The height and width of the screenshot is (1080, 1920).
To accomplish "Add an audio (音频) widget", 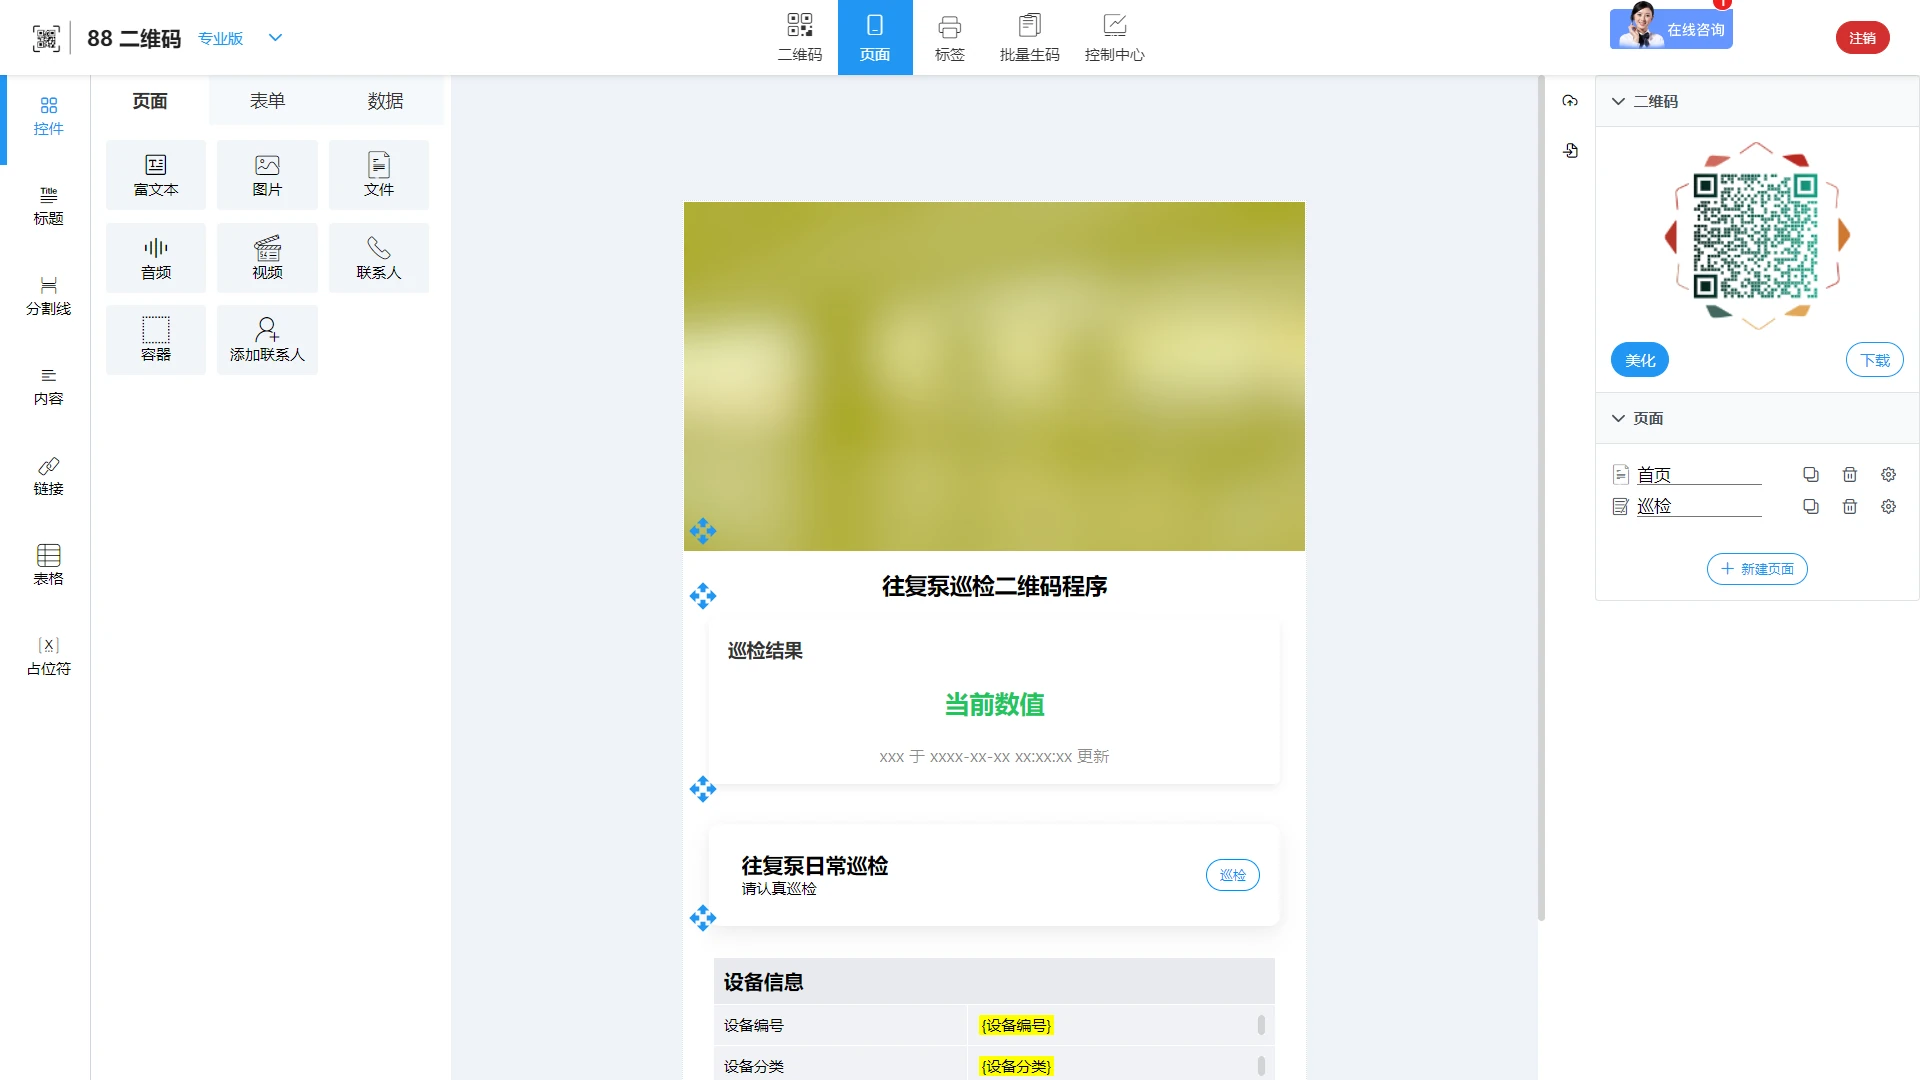I will click(x=156, y=258).
